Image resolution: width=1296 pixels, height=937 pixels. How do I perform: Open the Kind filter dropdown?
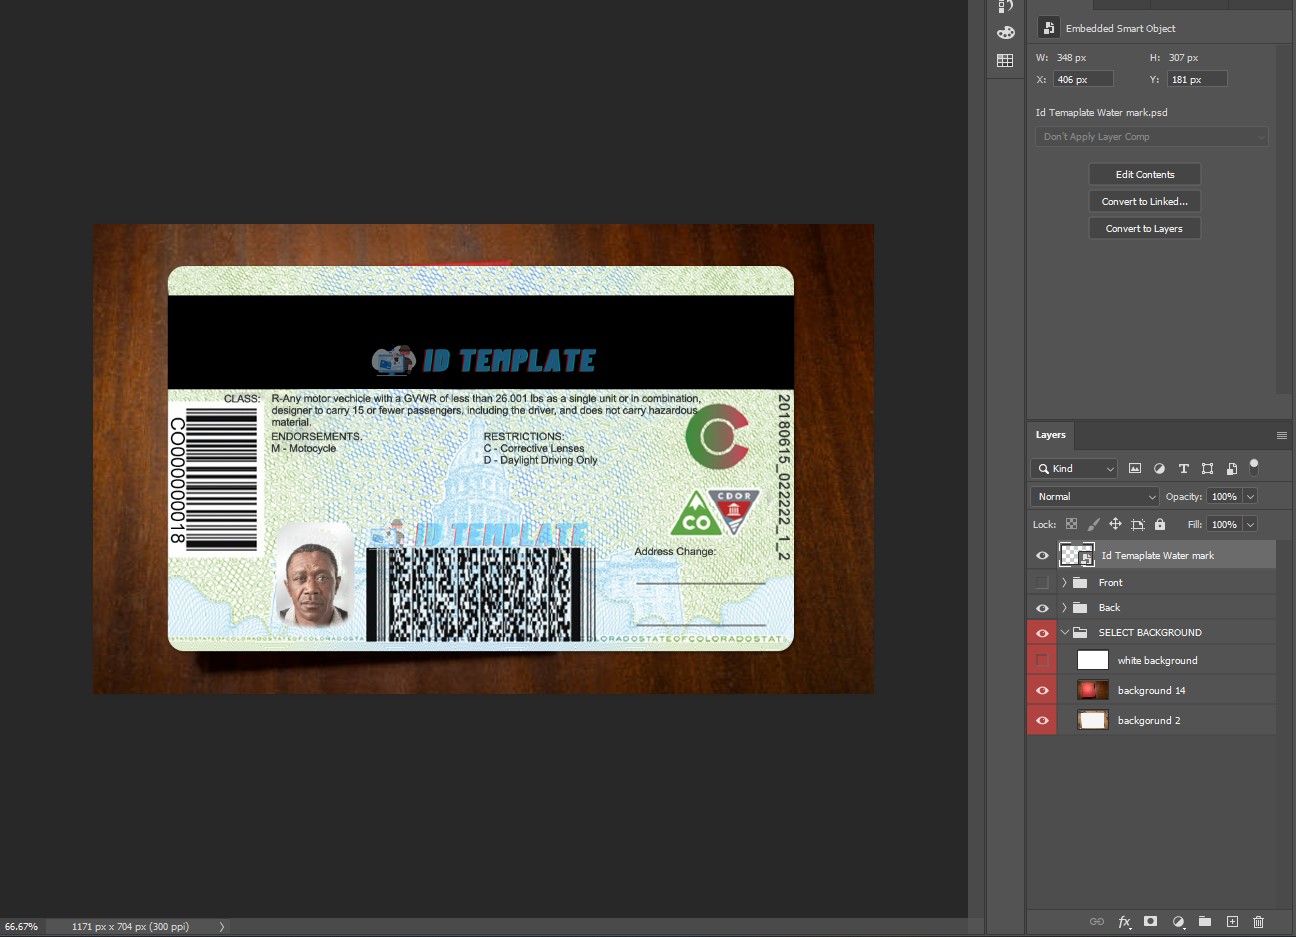tap(1074, 468)
